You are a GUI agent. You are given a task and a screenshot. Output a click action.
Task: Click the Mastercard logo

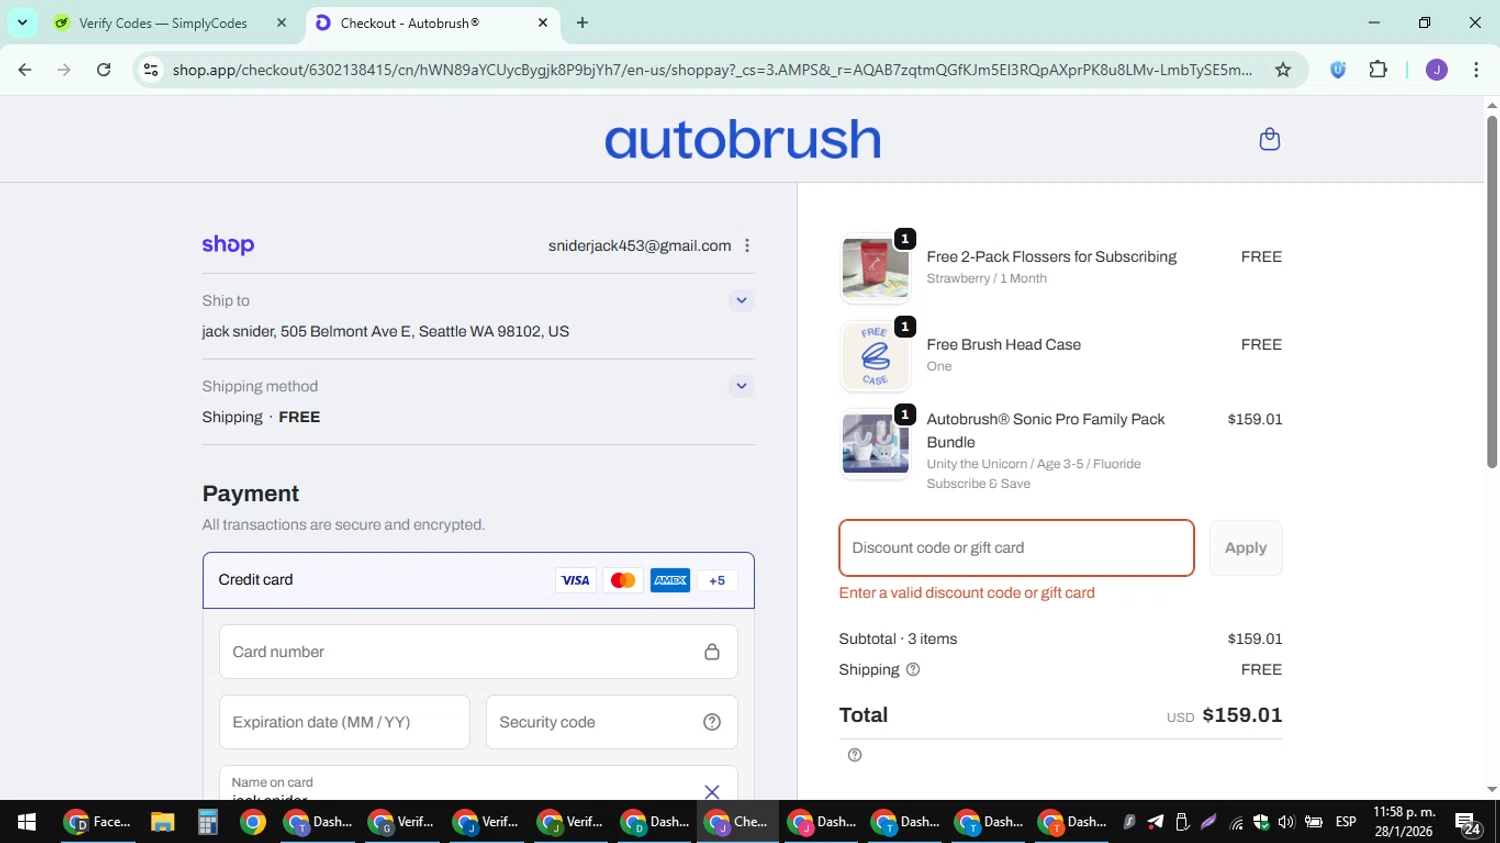pos(623,580)
